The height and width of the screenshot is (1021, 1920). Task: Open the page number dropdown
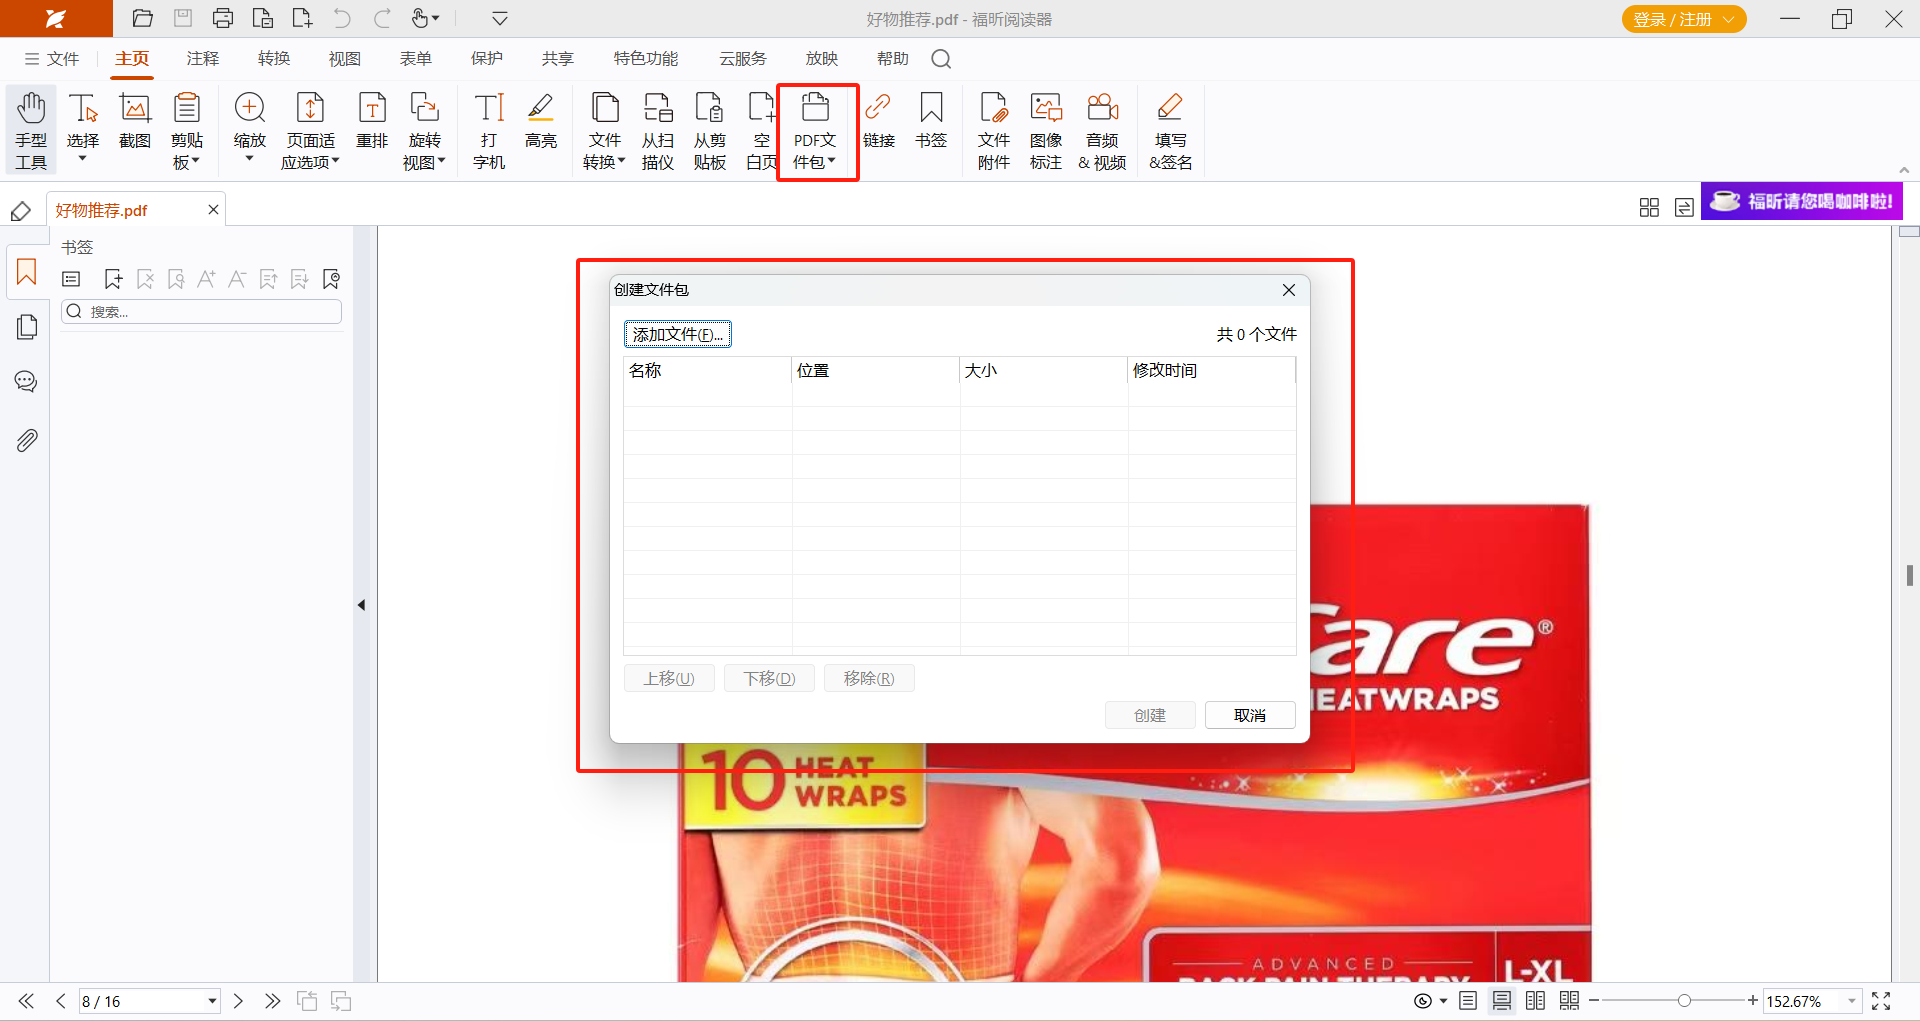coord(212,1001)
